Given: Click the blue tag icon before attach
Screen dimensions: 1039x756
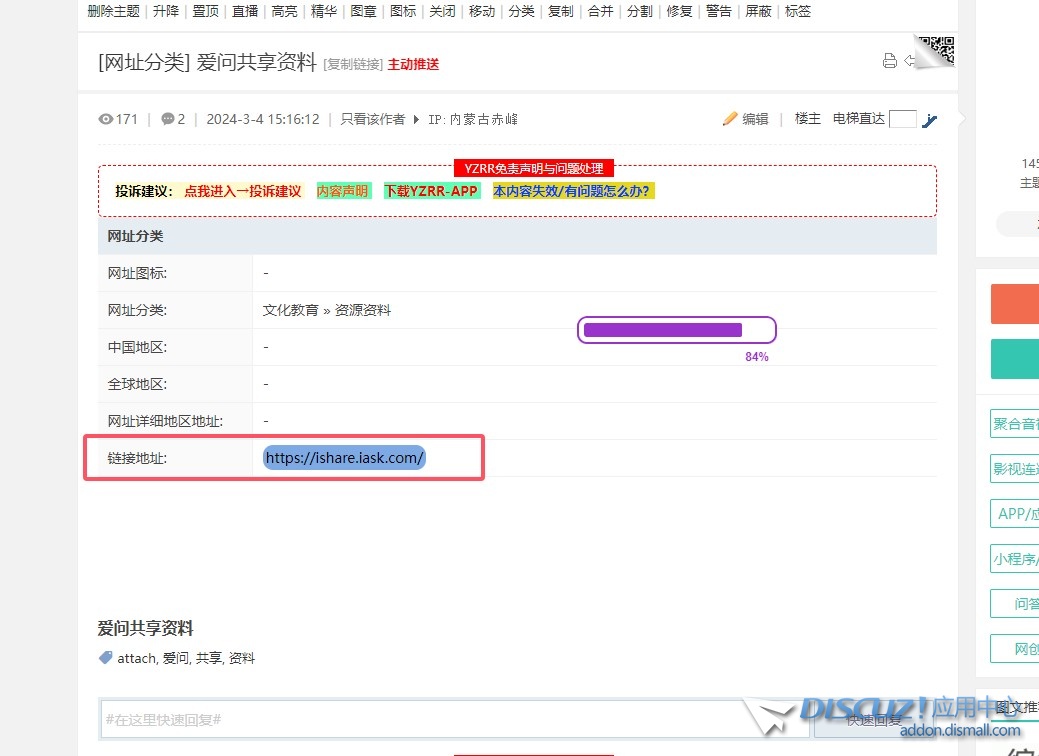Looking at the screenshot, I should pos(106,658).
